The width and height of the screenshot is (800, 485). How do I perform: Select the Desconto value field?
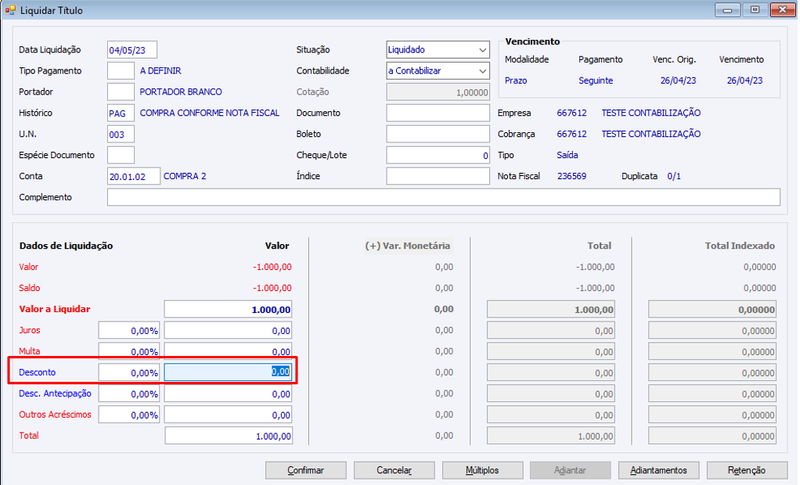click(228, 372)
